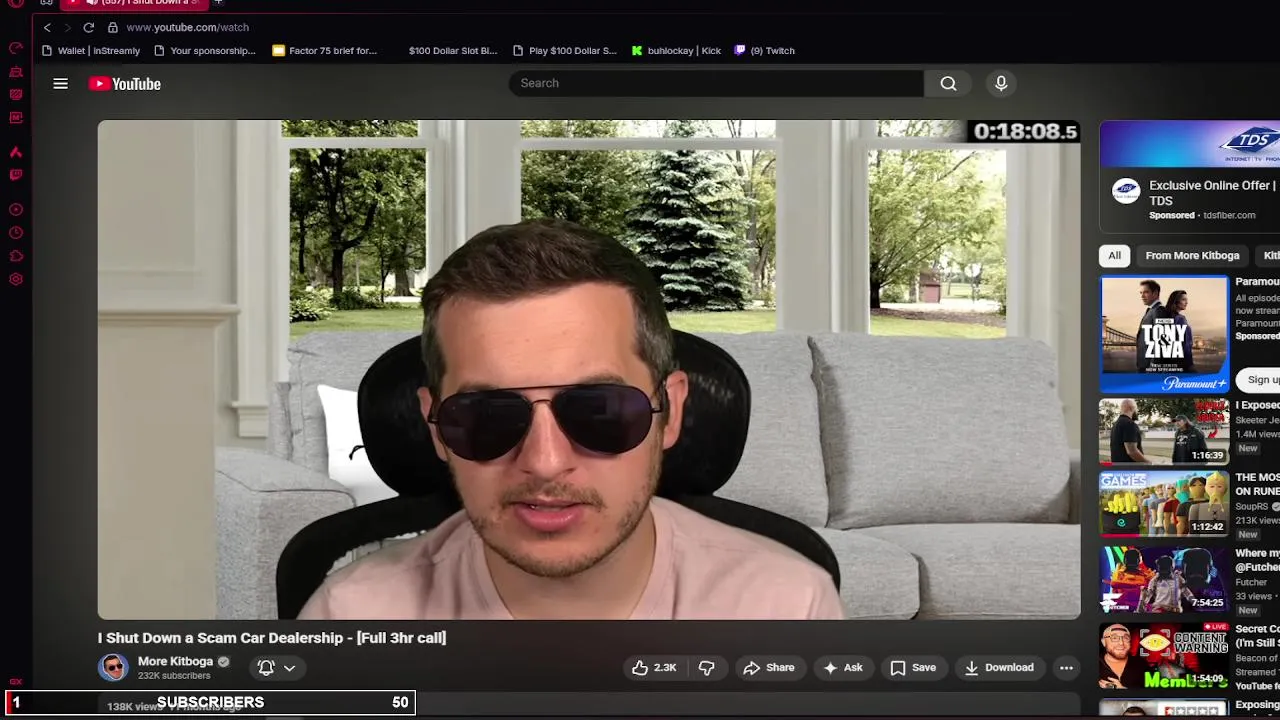Viewport: 1280px width, 720px height.
Task: Click the address bar URL youtube.com/watch
Action: (x=188, y=27)
